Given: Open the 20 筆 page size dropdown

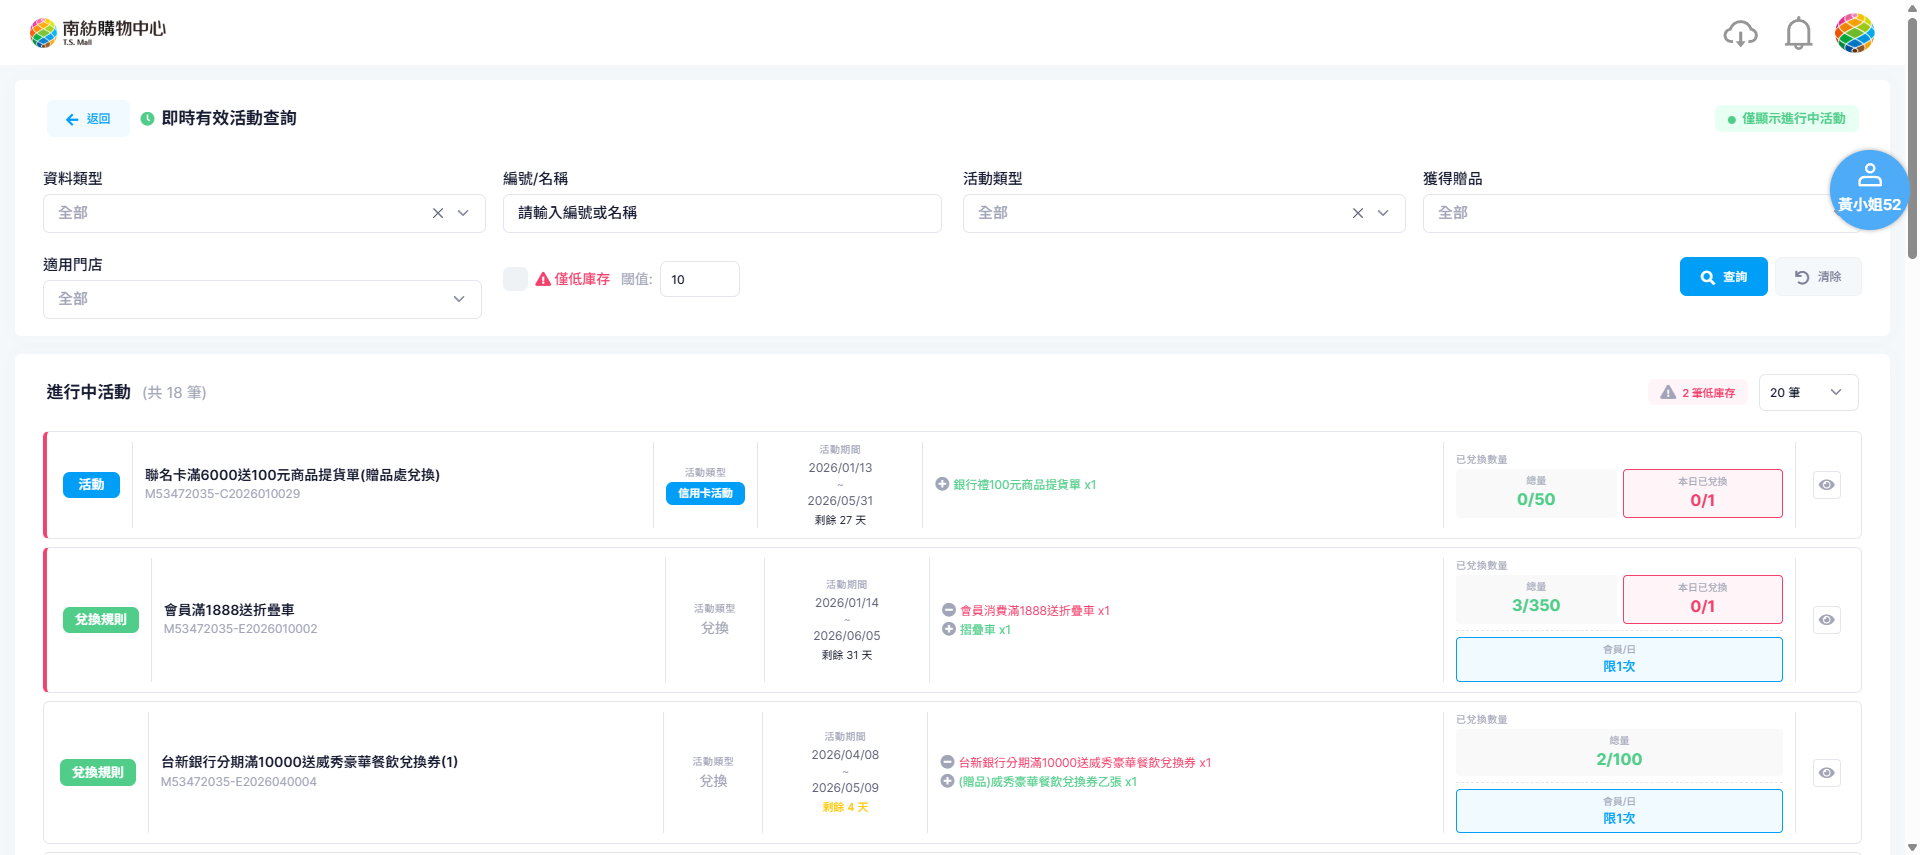Looking at the screenshot, I should coord(1808,393).
